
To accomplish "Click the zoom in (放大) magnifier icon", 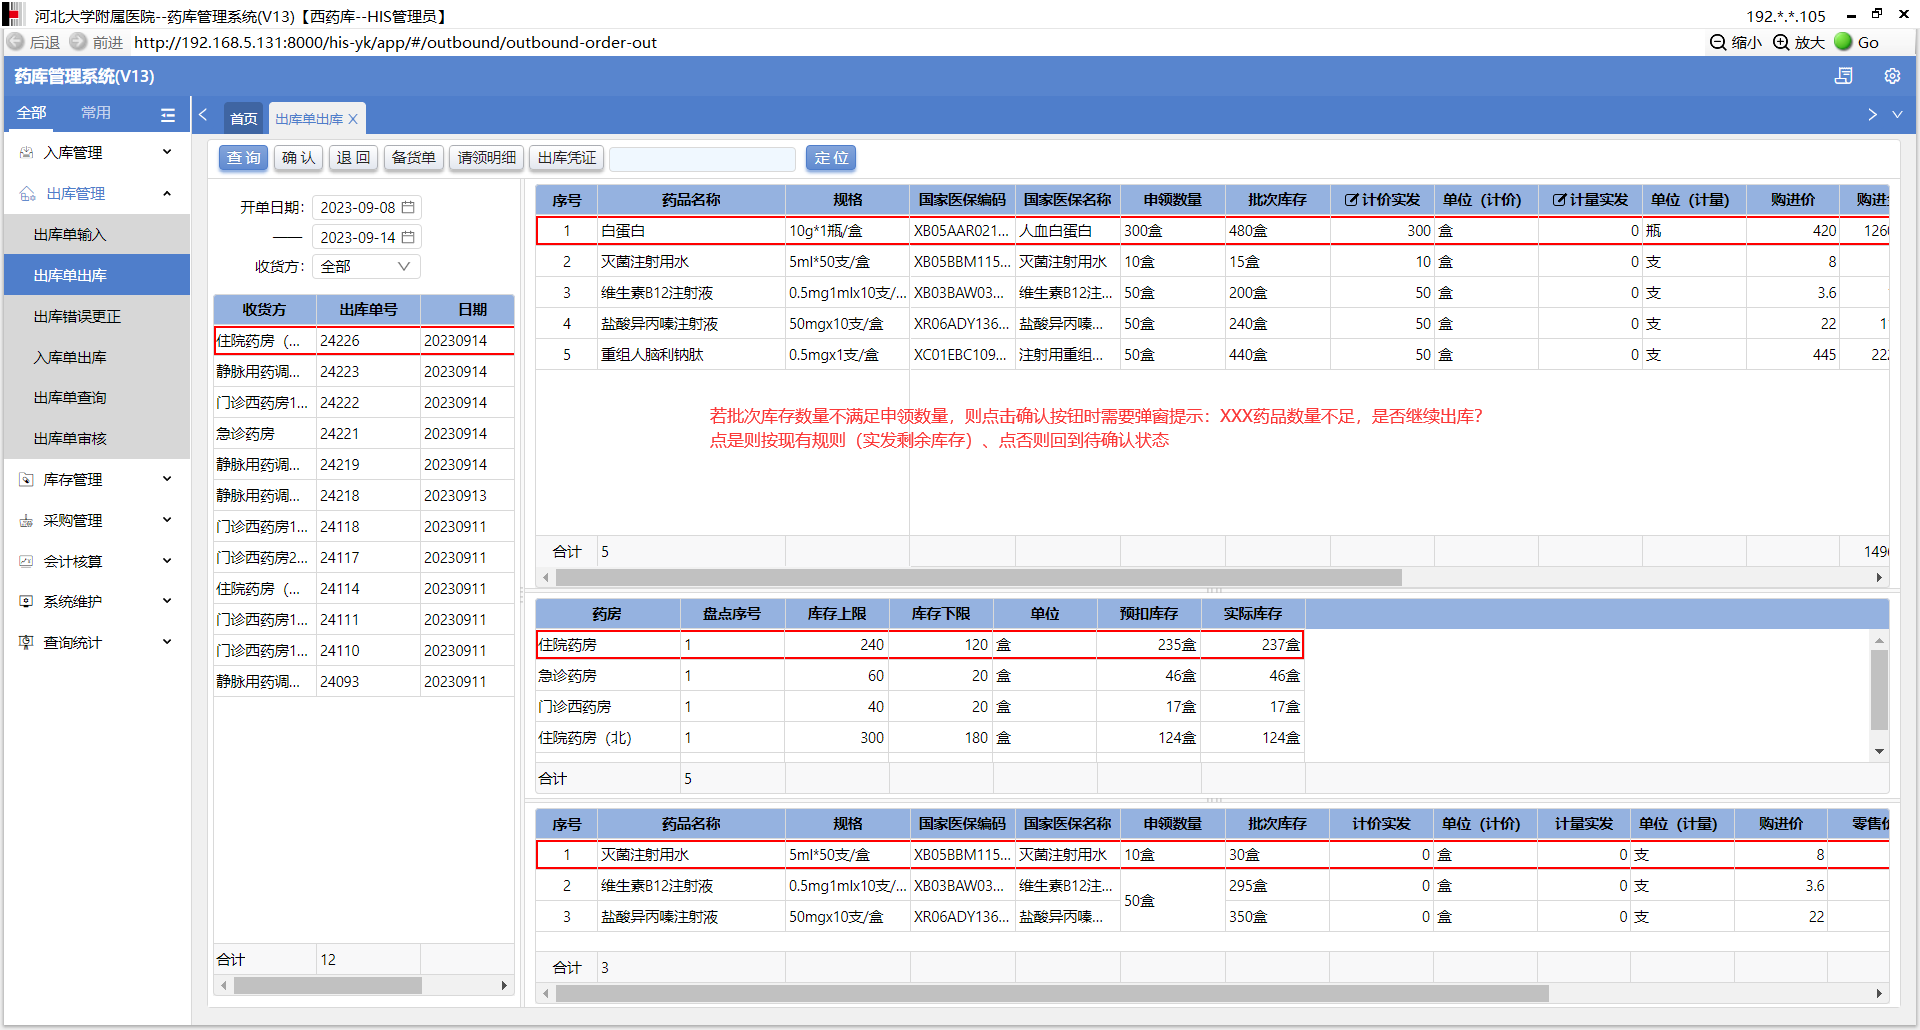I will tap(1781, 42).
